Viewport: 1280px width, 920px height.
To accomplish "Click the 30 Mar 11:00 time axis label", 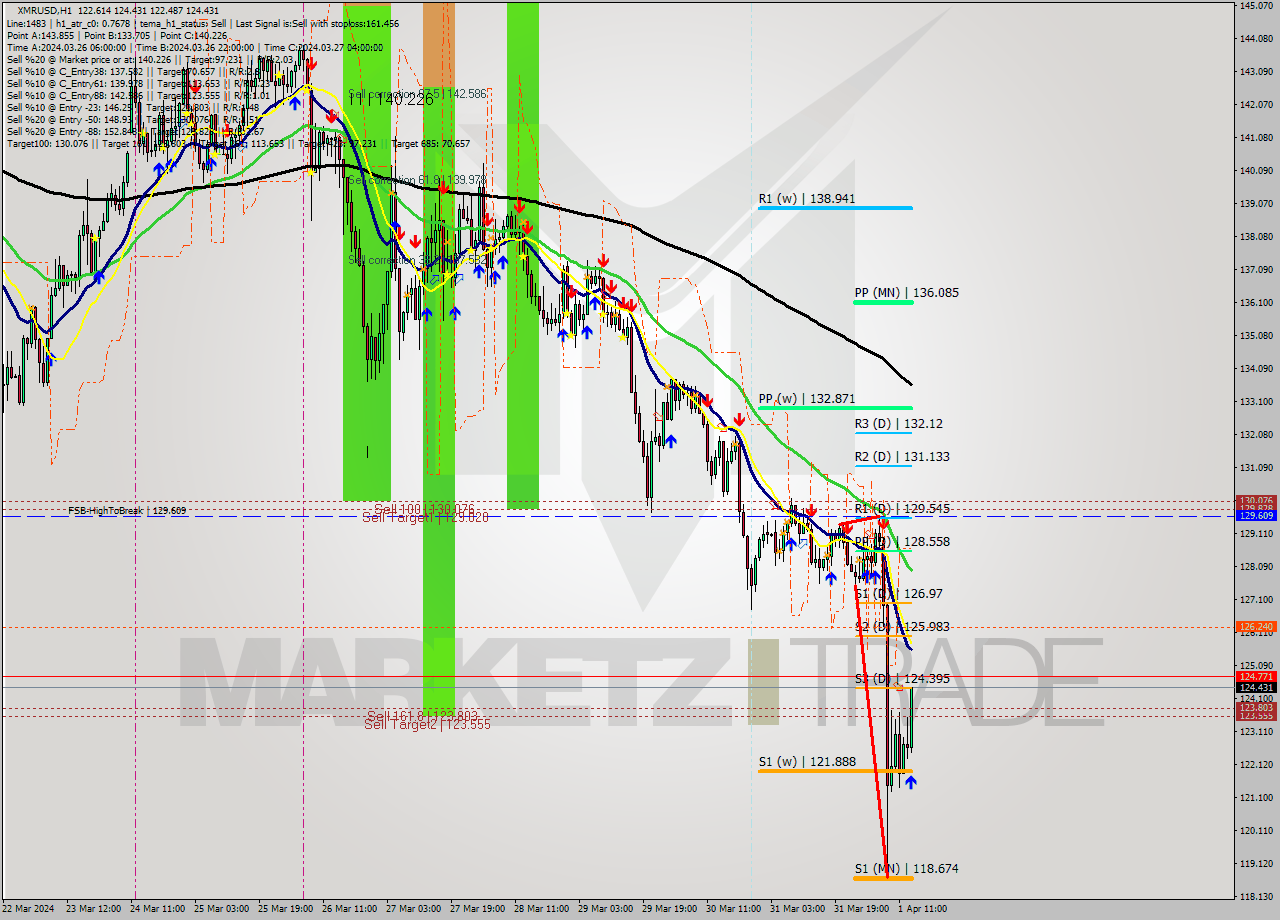I will (733, 909).
